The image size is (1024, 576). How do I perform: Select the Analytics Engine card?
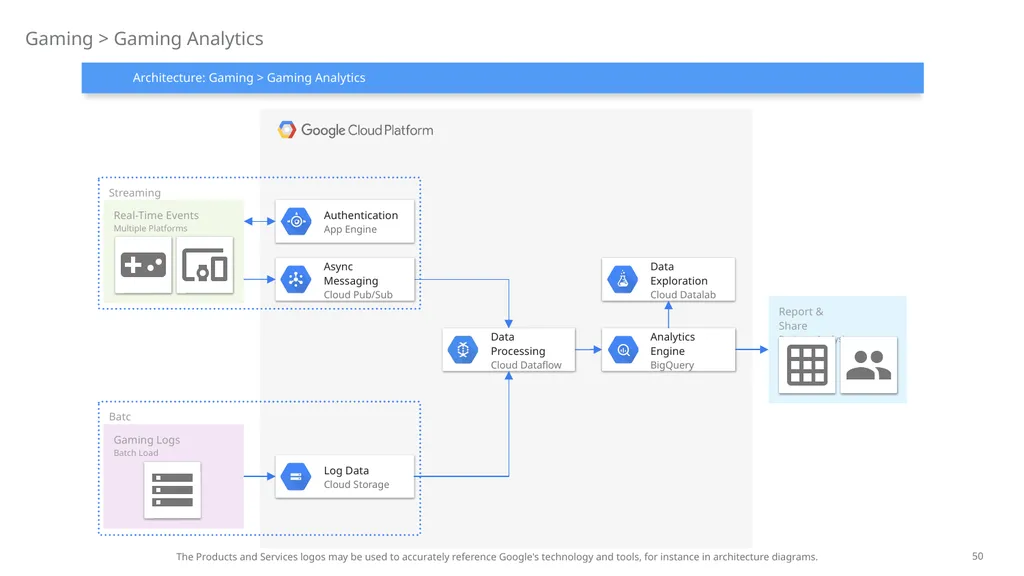668,350
